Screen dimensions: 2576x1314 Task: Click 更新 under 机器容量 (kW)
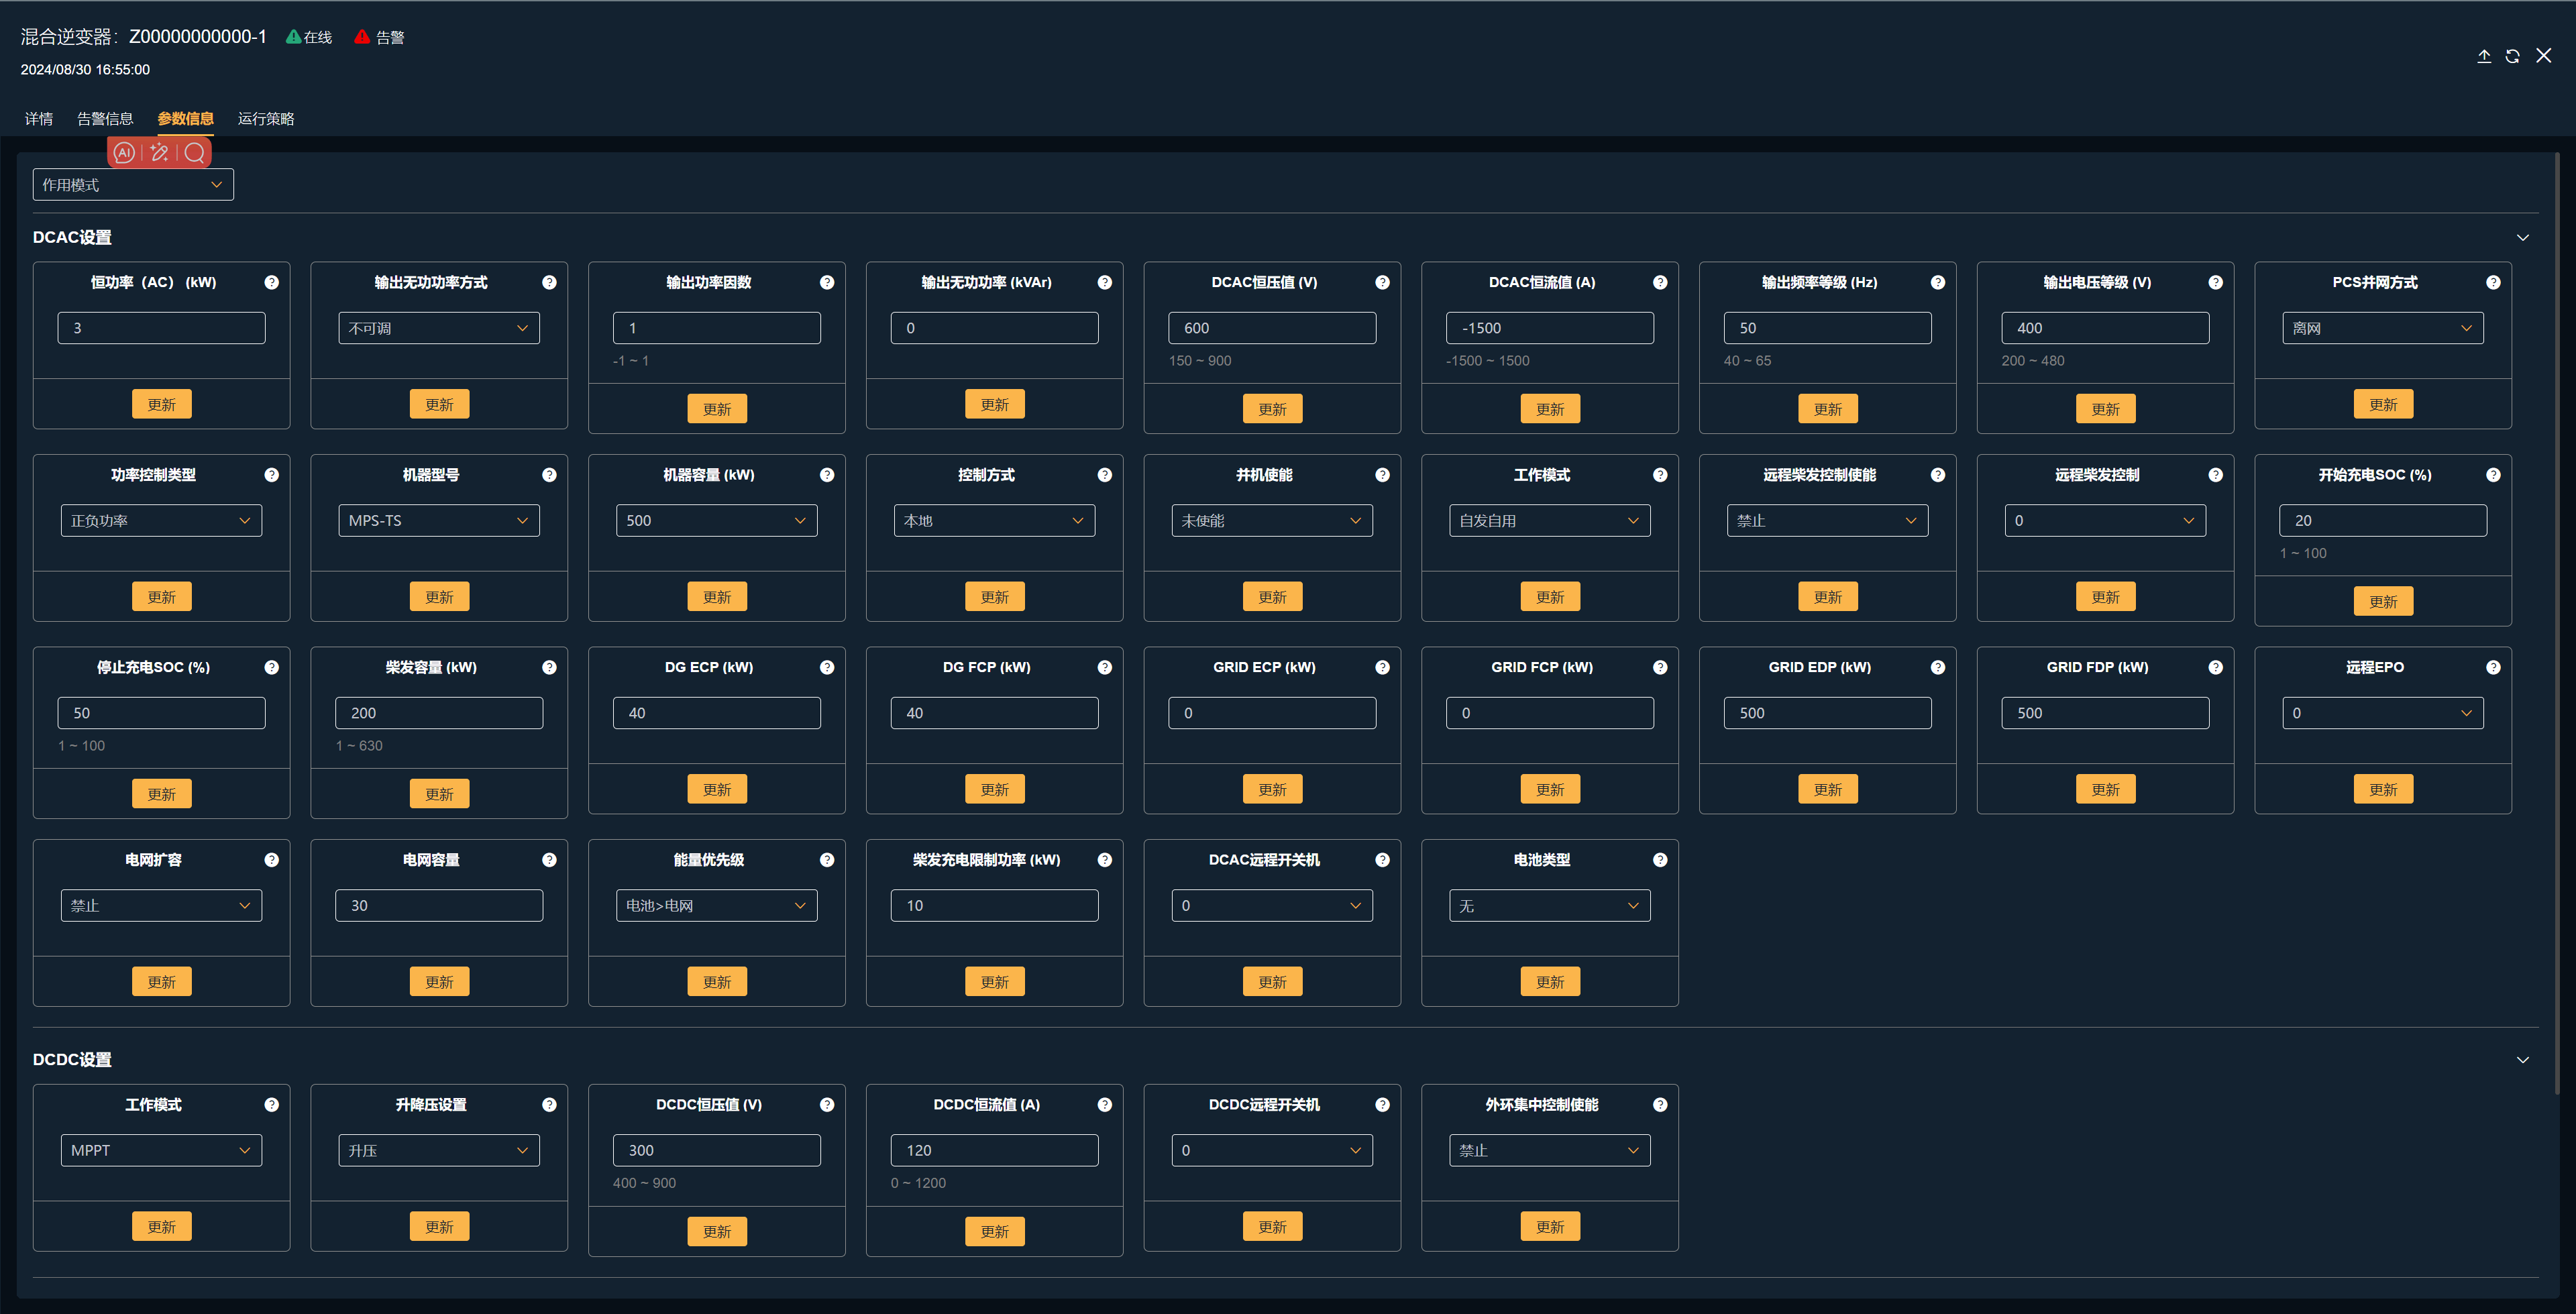tap(717, 597)
